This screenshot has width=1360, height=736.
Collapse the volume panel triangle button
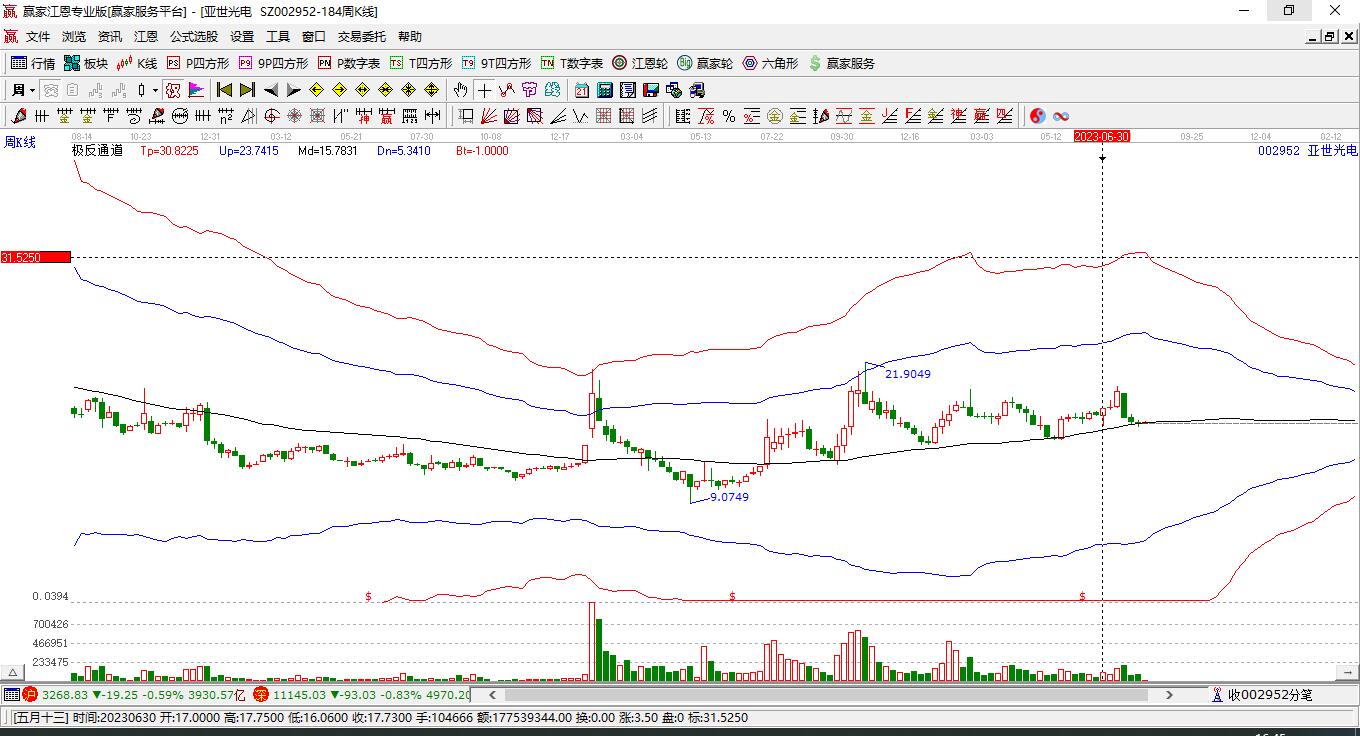[13, 673]
